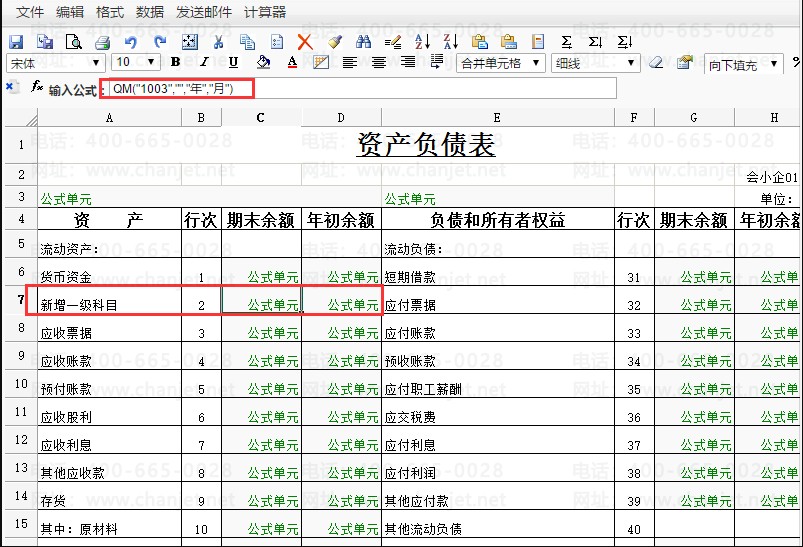Open the 编辑 menu
The height and width of the screenshot is (547, 803).
[x=70, y=12]
